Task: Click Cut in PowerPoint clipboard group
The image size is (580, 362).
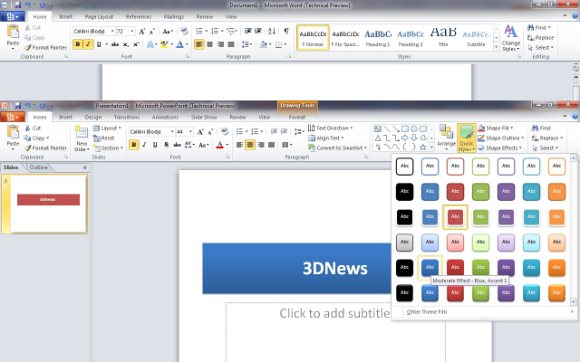Action: [33, 128]
